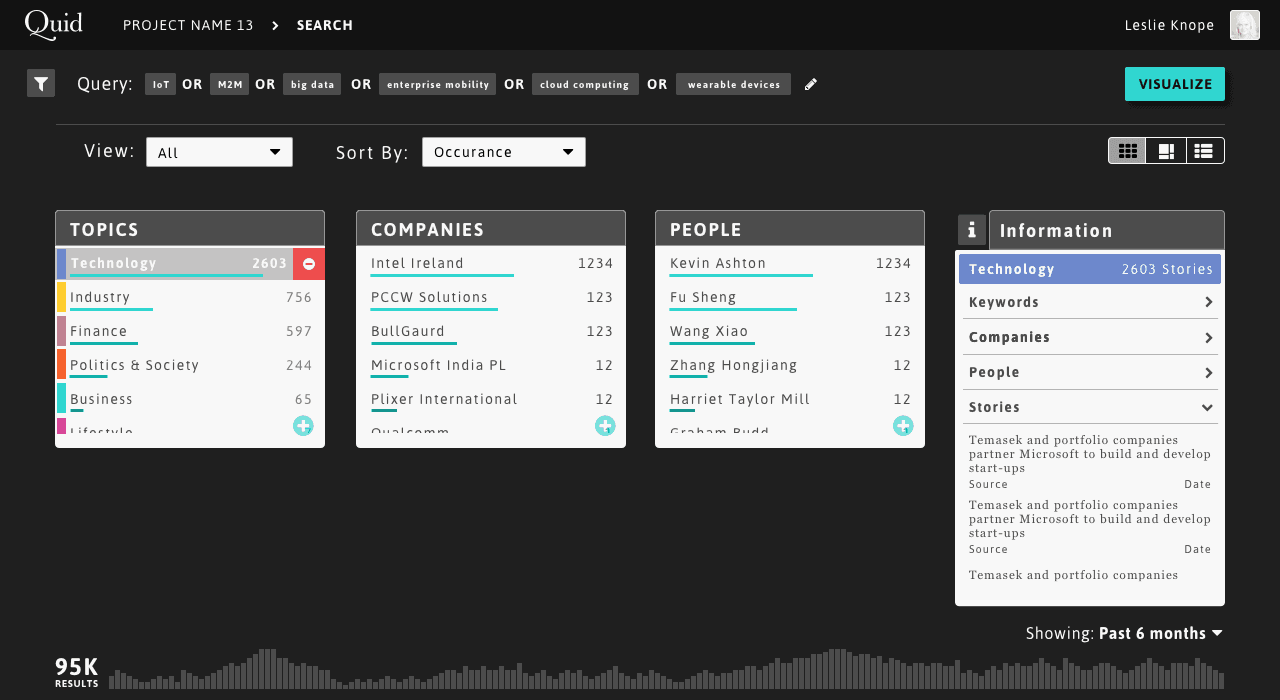The height and width of the screenshot is (700, 1280).
Task: Switch to grid view layout
Action: pyautogui.click(x=1128, y=151)
